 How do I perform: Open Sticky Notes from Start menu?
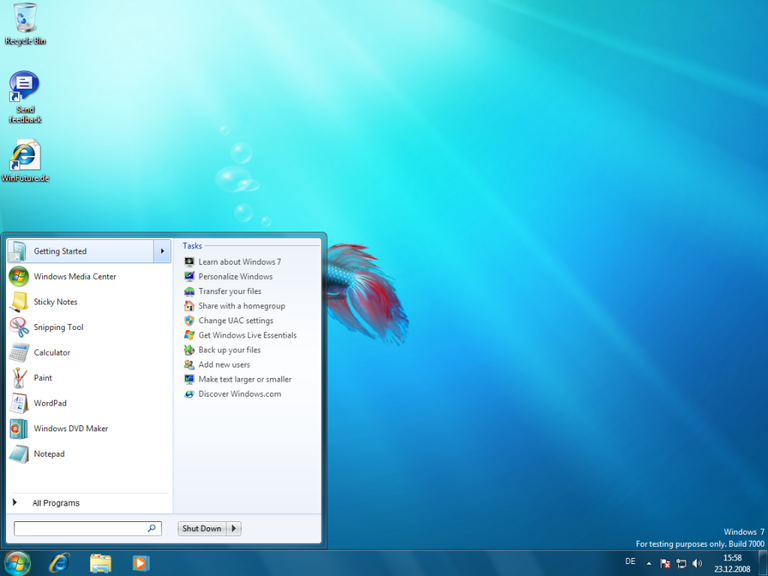90,302
